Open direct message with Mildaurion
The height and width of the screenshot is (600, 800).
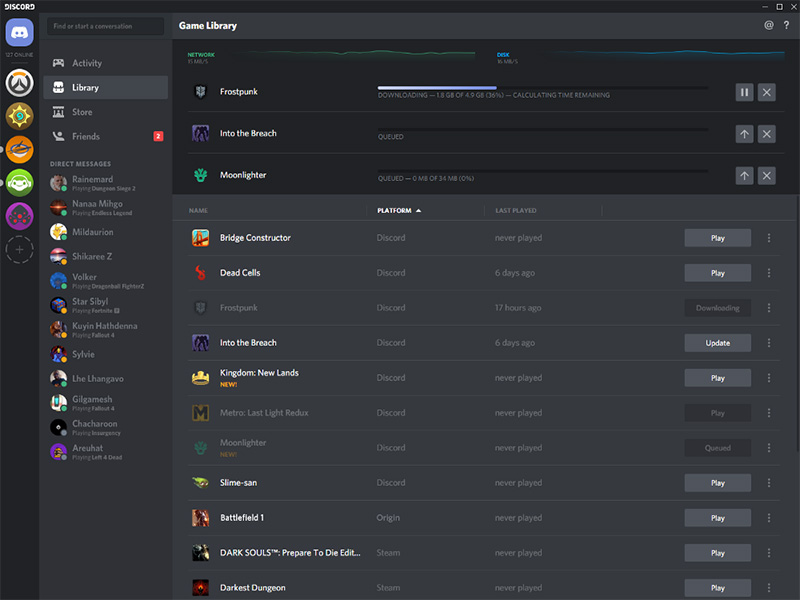tap(106, 232)
